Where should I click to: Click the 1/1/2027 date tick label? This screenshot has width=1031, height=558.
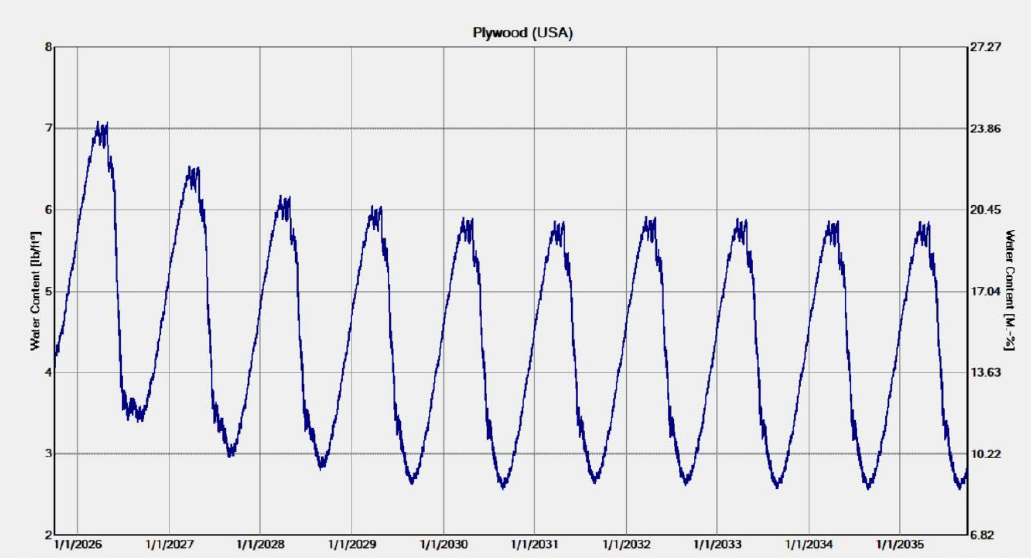click(x=169, y=545)
